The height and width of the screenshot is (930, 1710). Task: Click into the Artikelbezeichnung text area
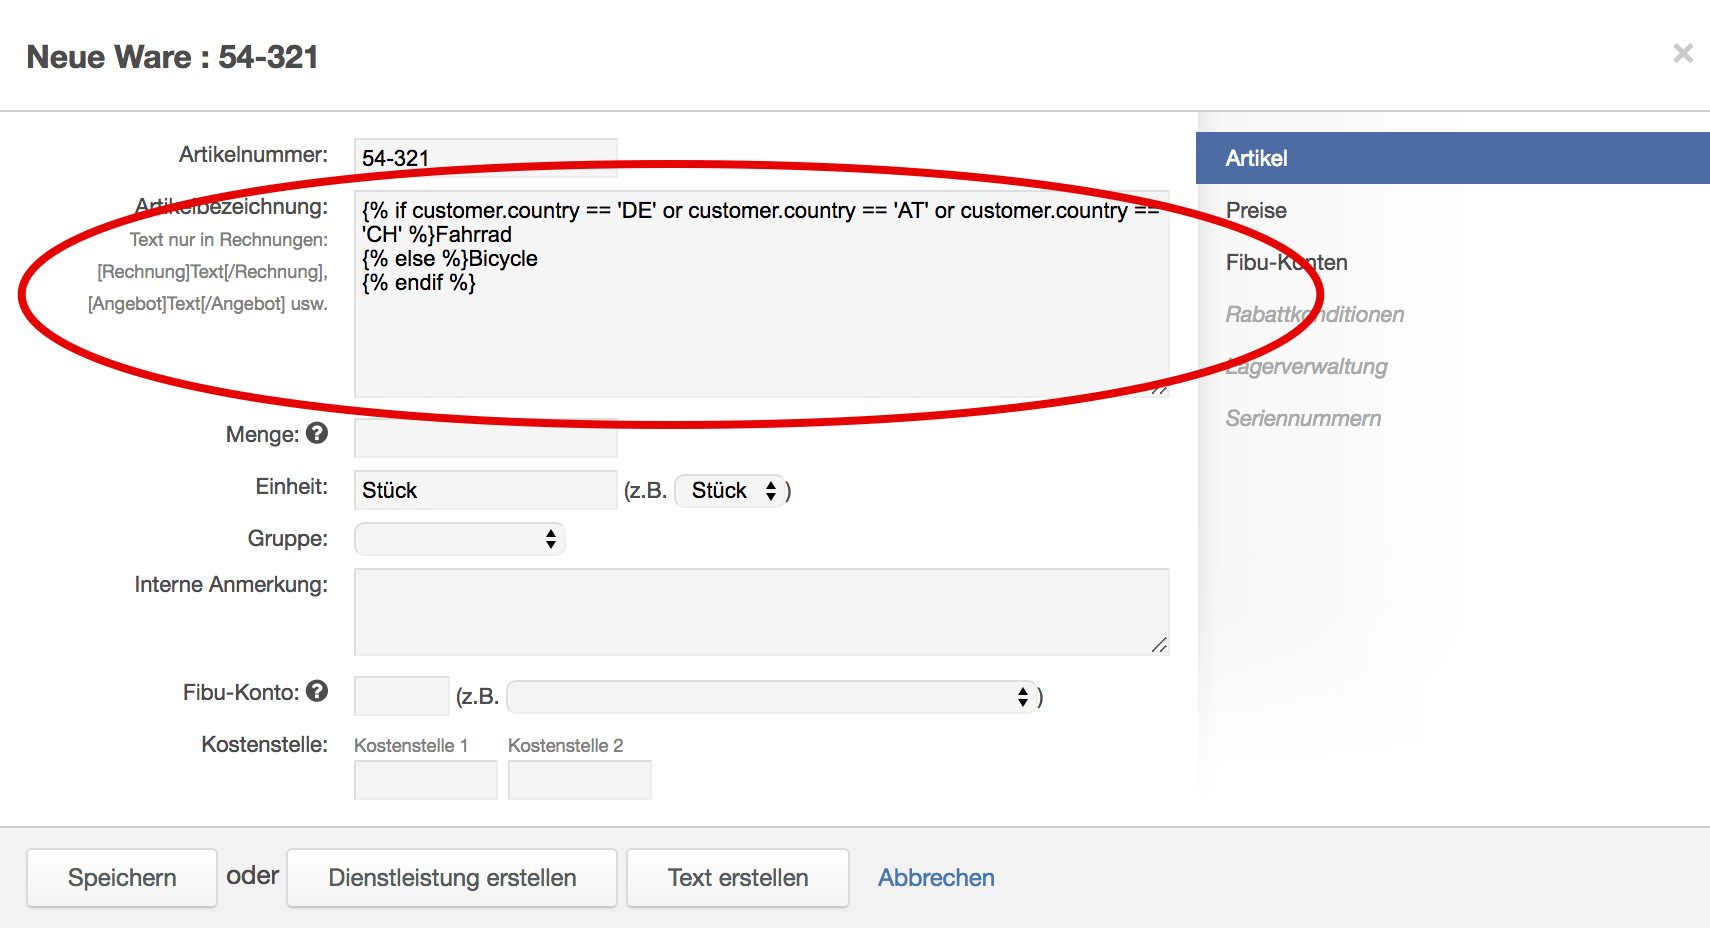760,330
